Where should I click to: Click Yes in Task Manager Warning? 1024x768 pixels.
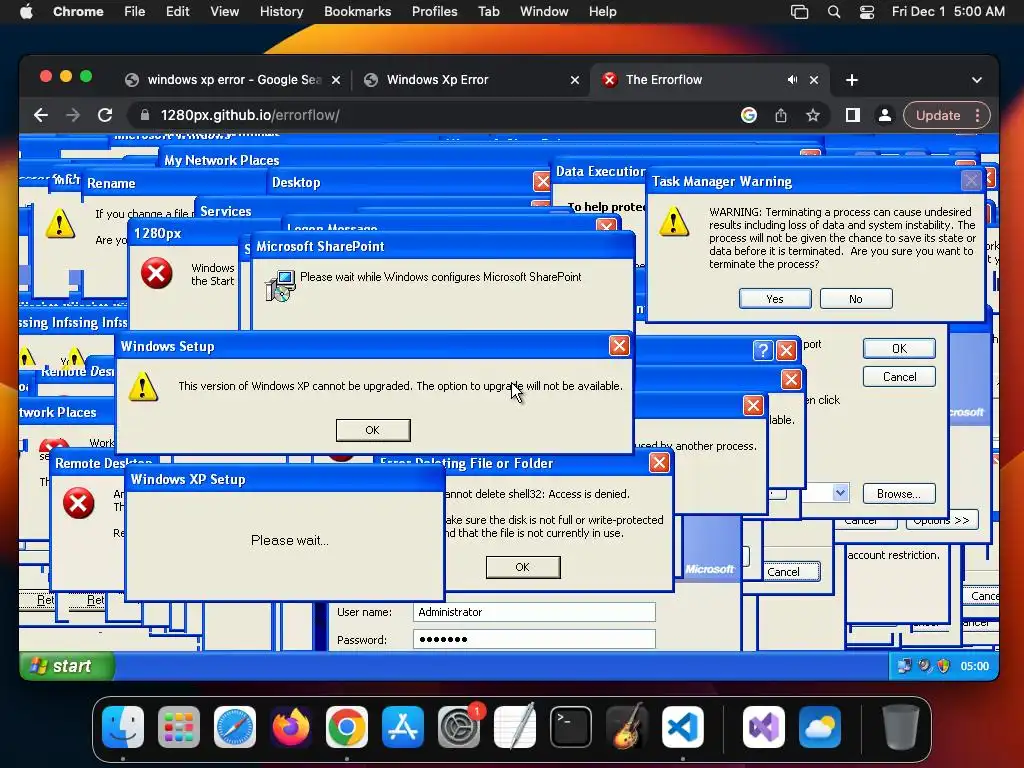click(775, 298)
